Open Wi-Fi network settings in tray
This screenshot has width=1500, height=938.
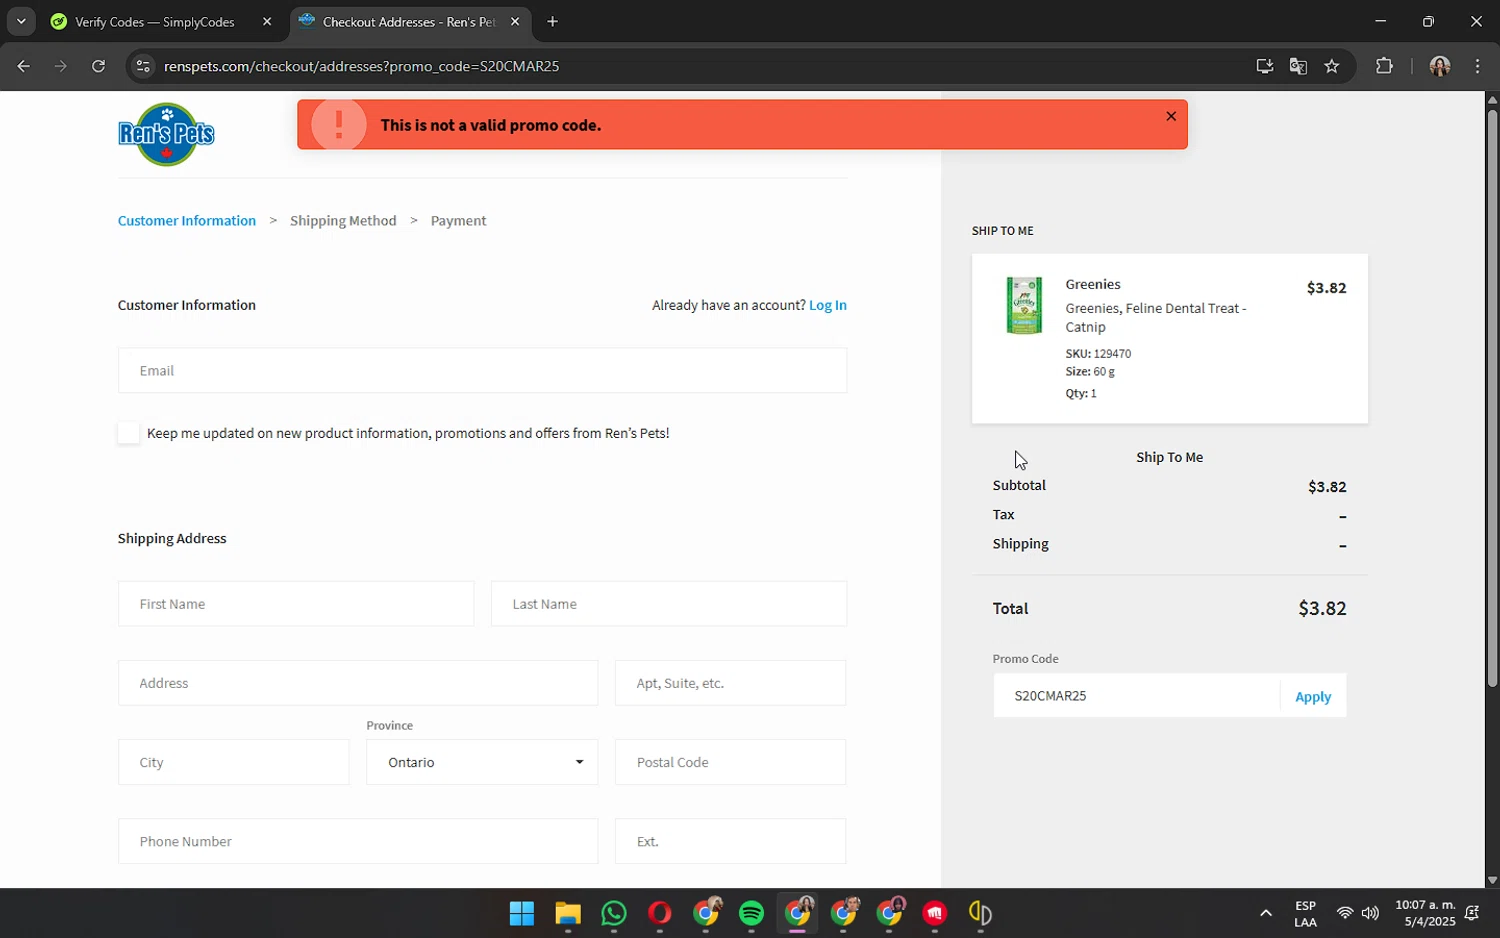tap(1345, 913)
